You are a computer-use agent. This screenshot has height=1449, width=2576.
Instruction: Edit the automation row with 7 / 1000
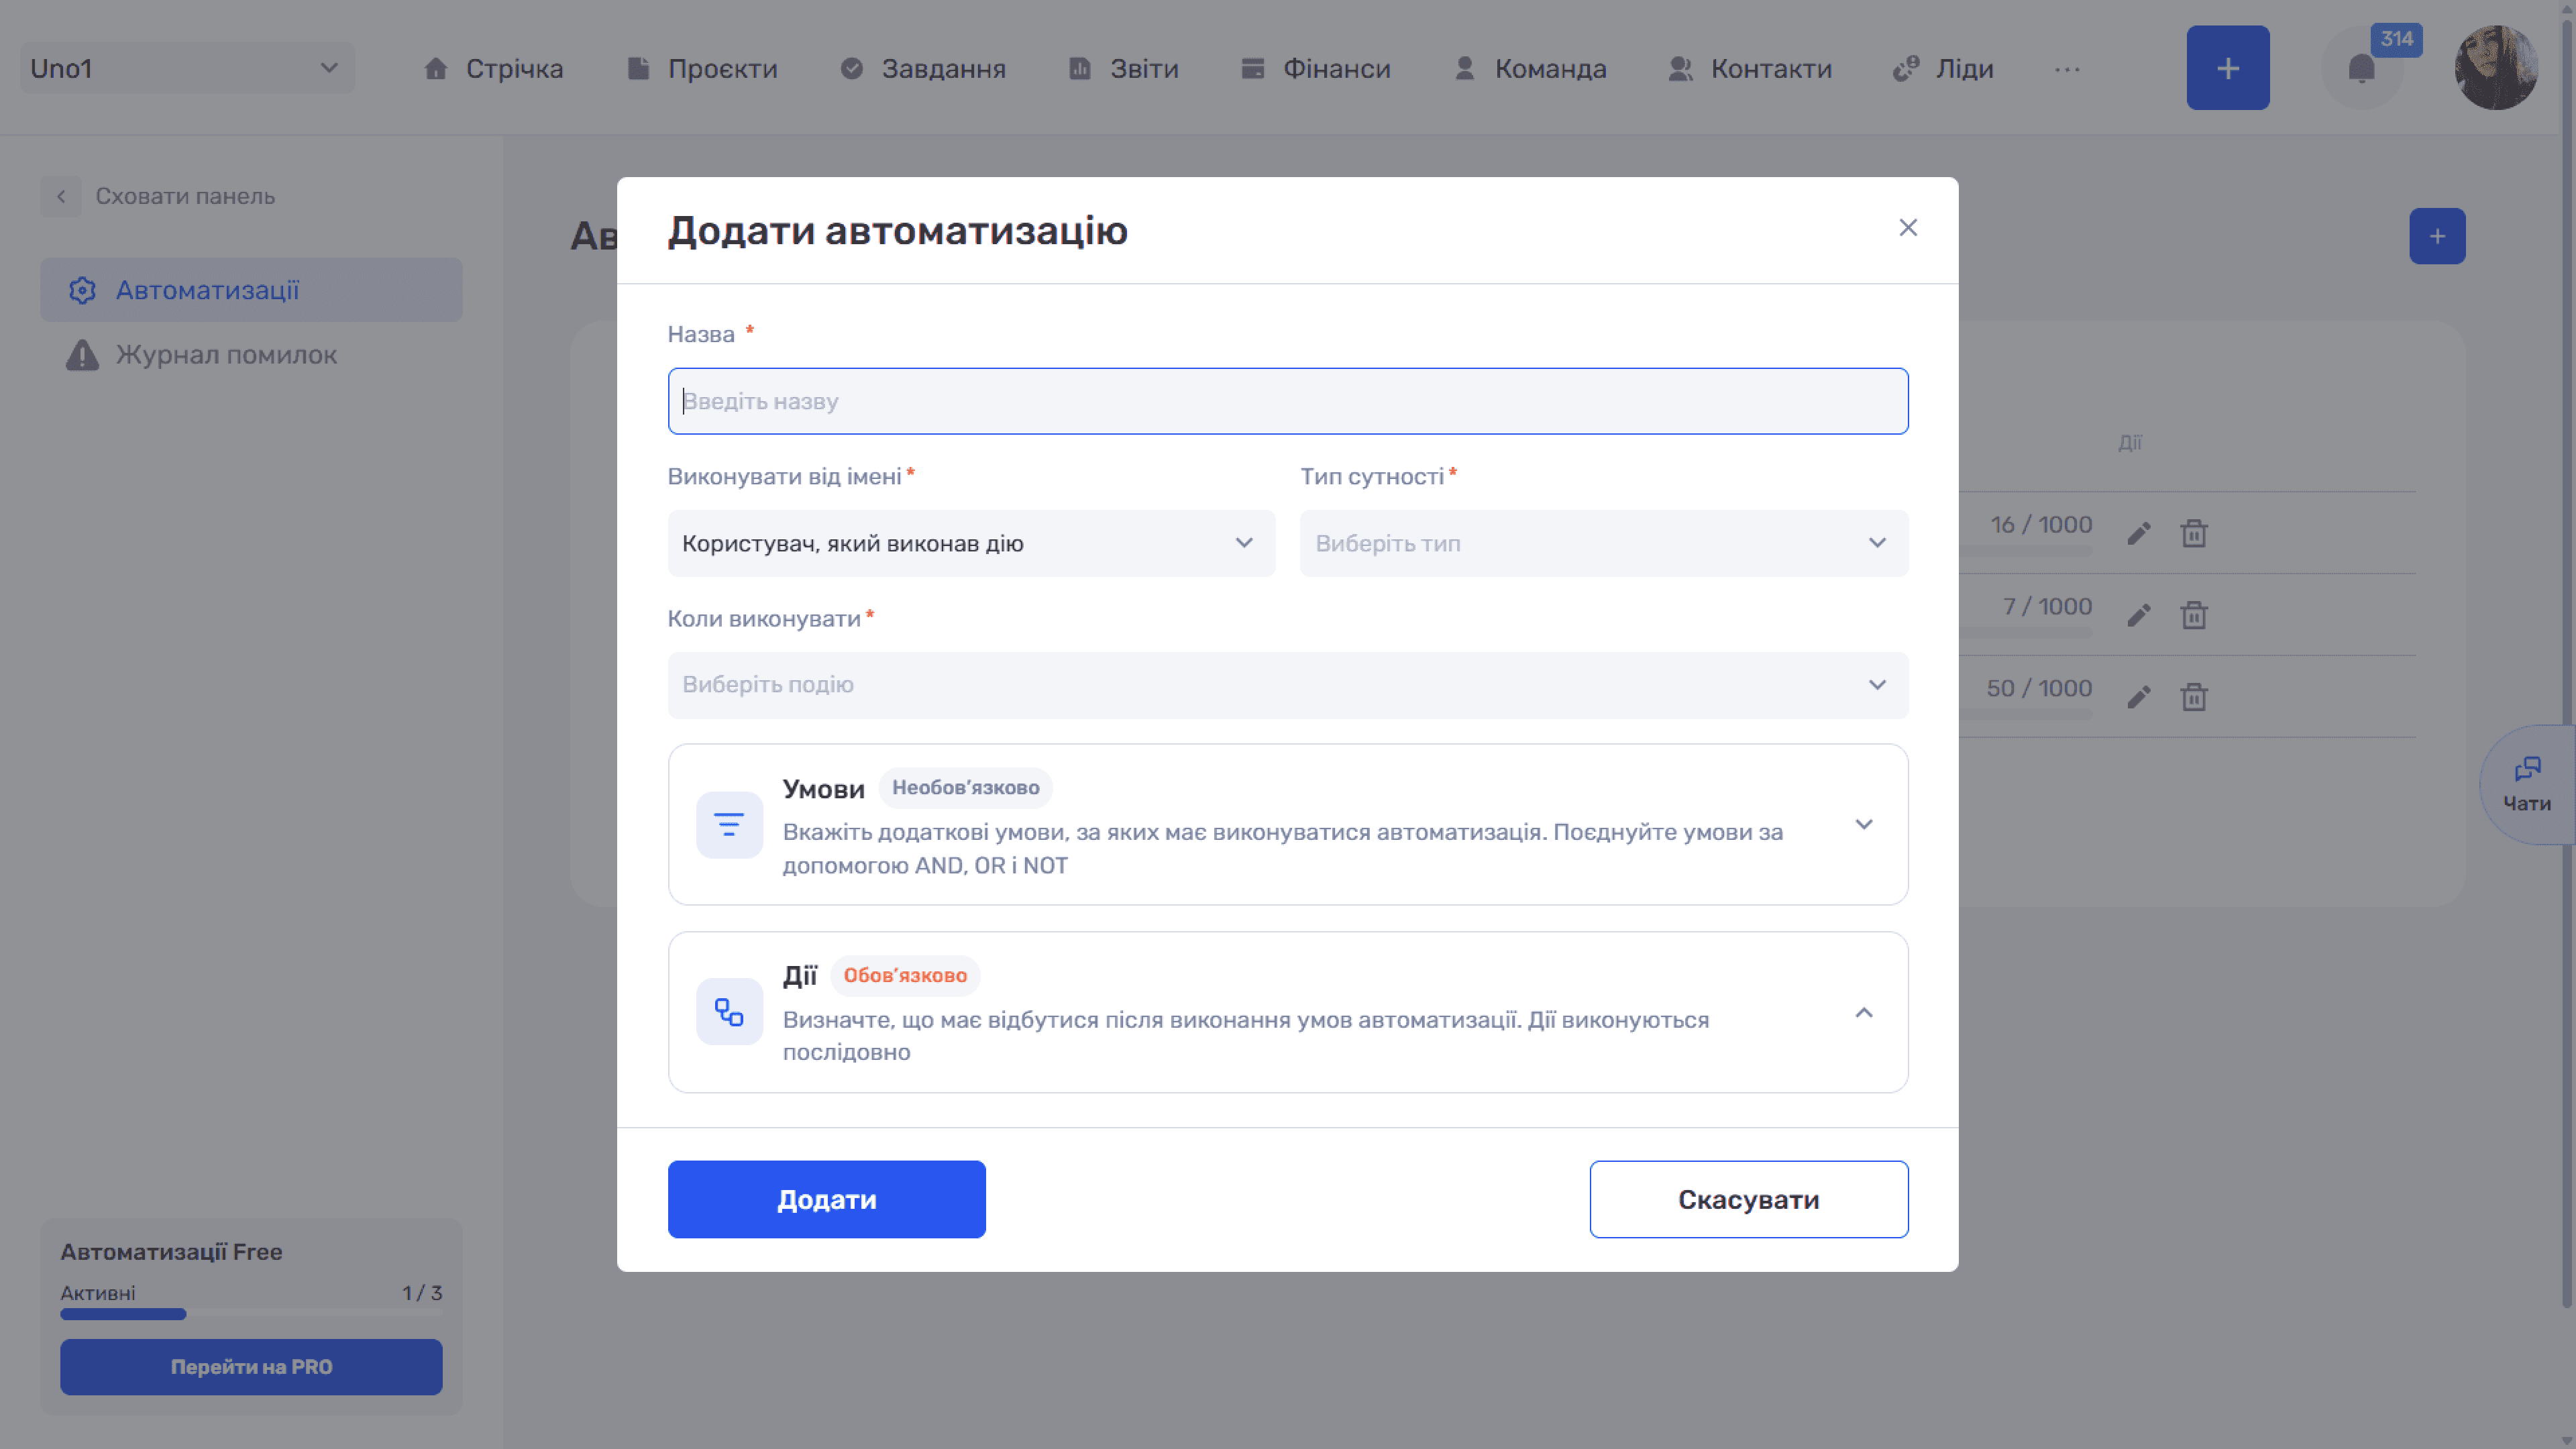(2138, 615)
